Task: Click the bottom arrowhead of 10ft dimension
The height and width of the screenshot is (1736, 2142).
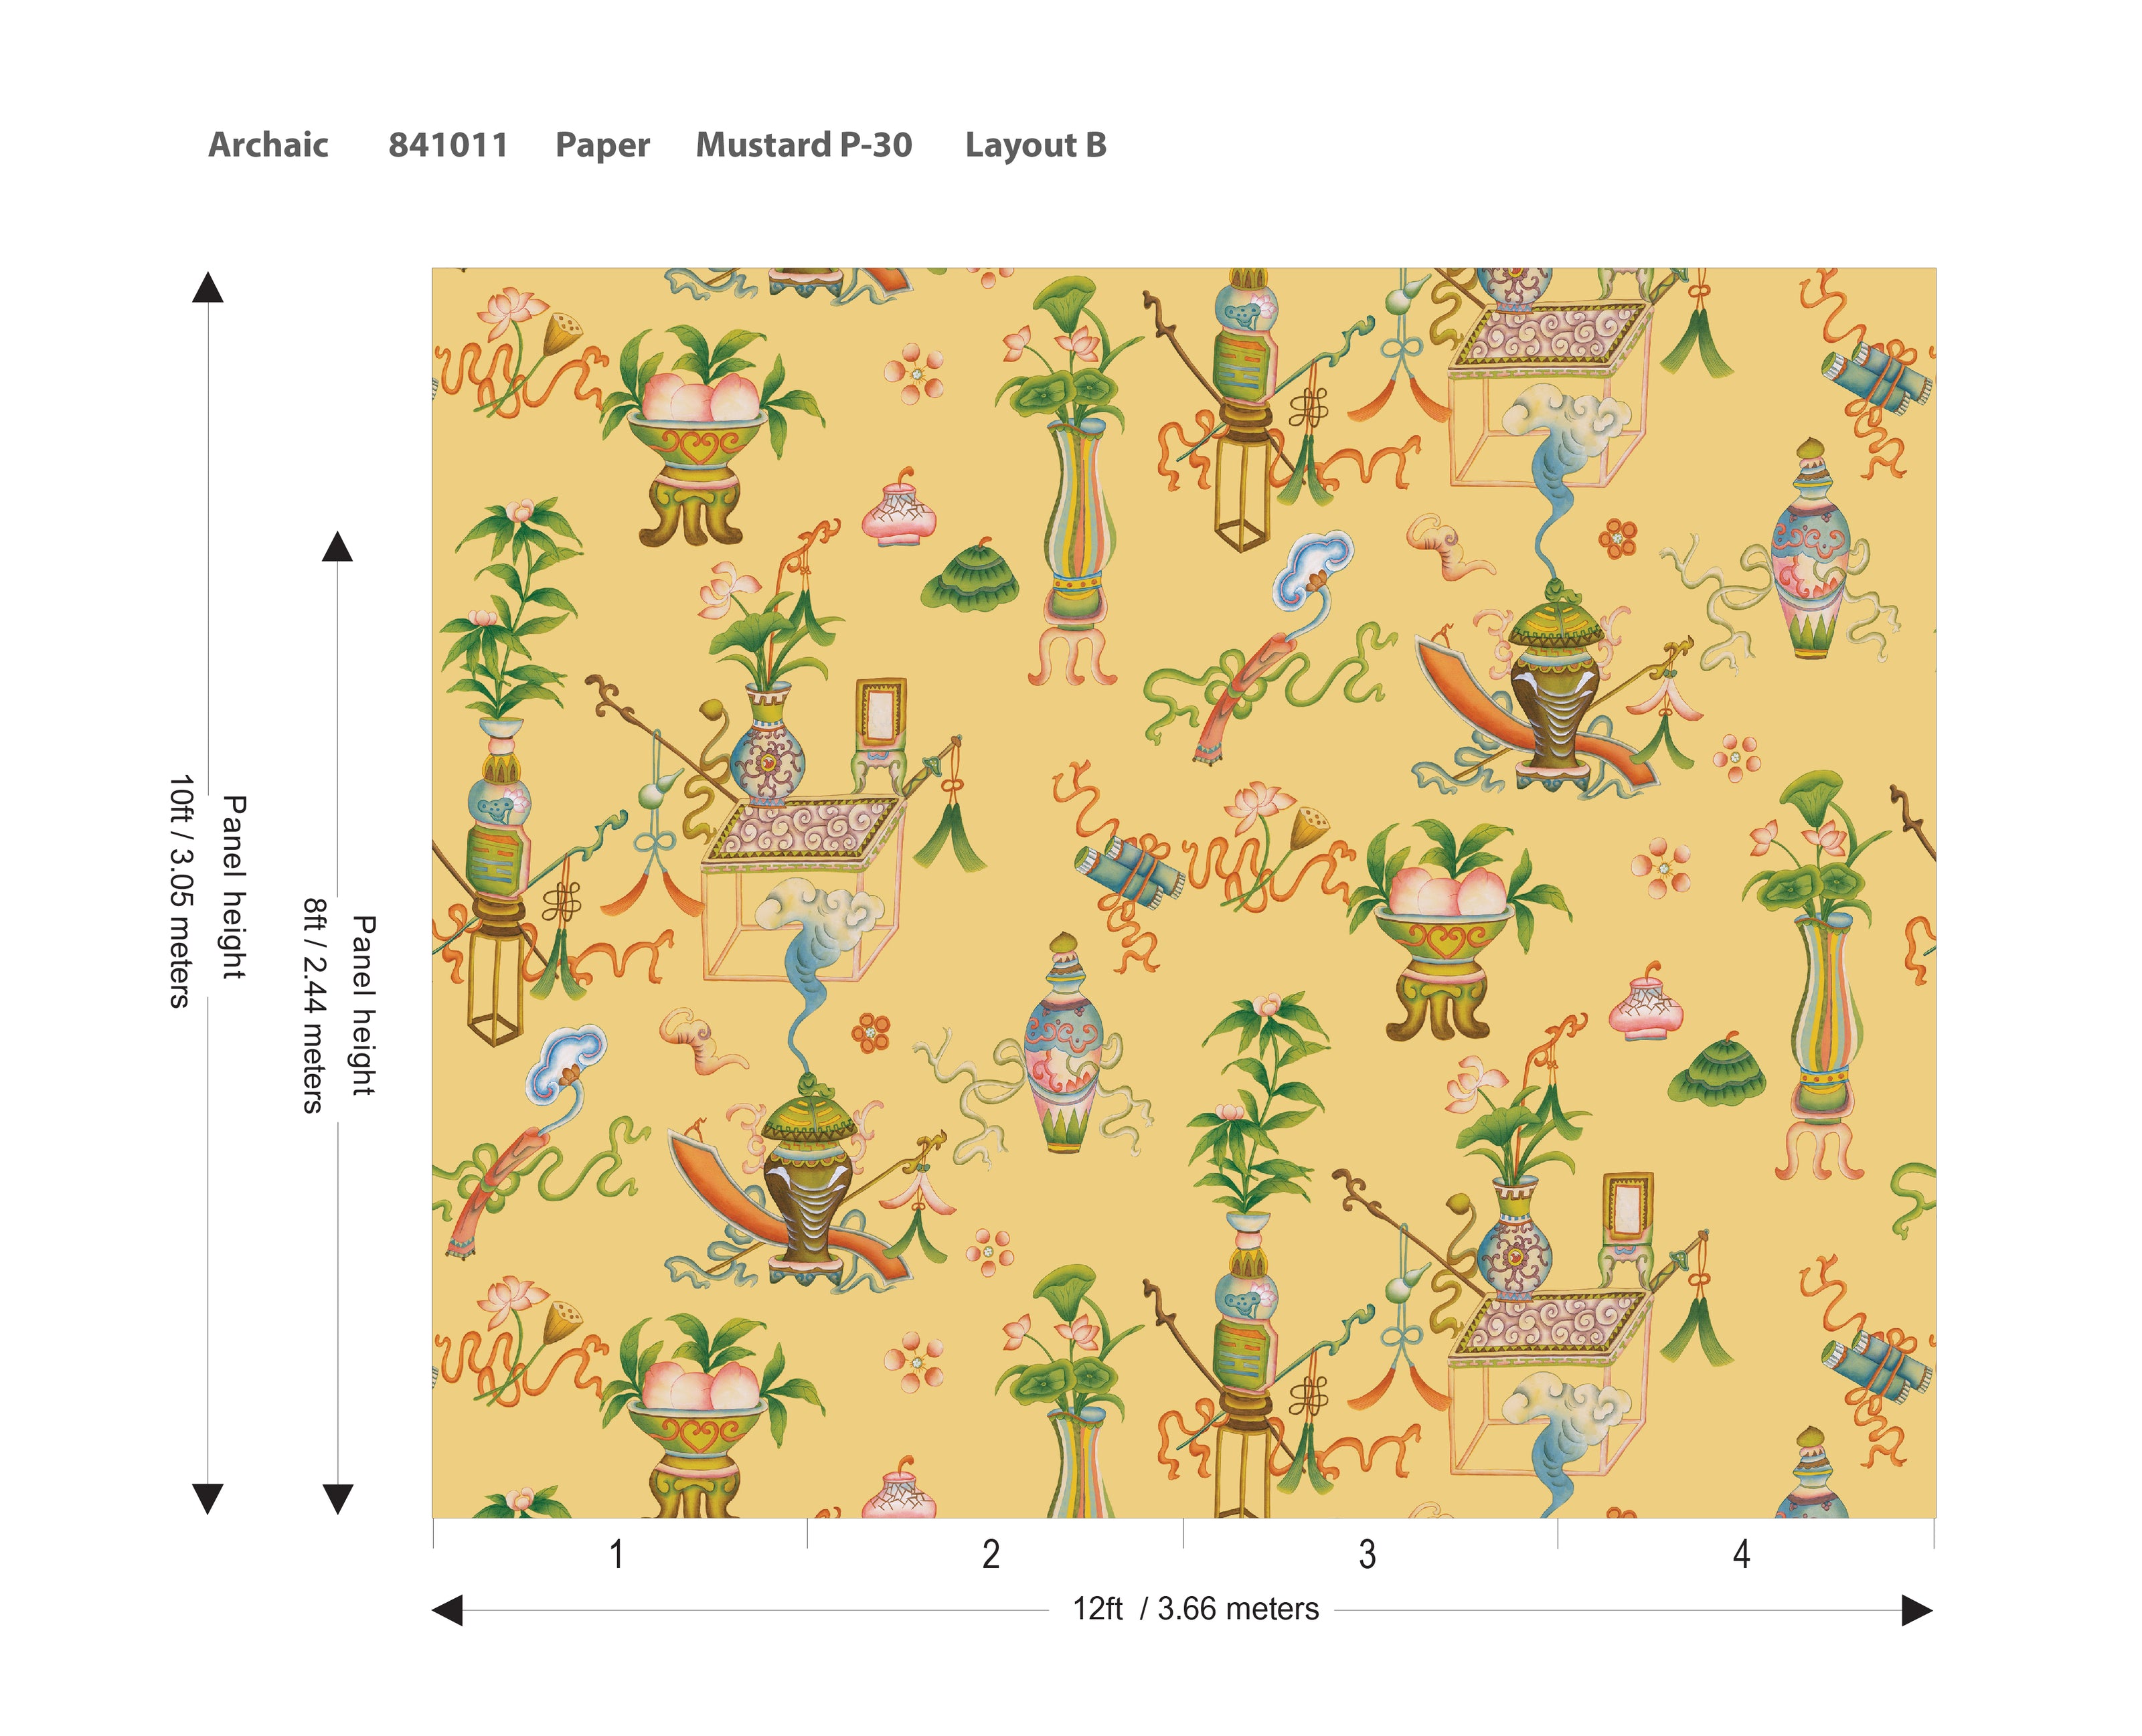Action: point(208,1498)
